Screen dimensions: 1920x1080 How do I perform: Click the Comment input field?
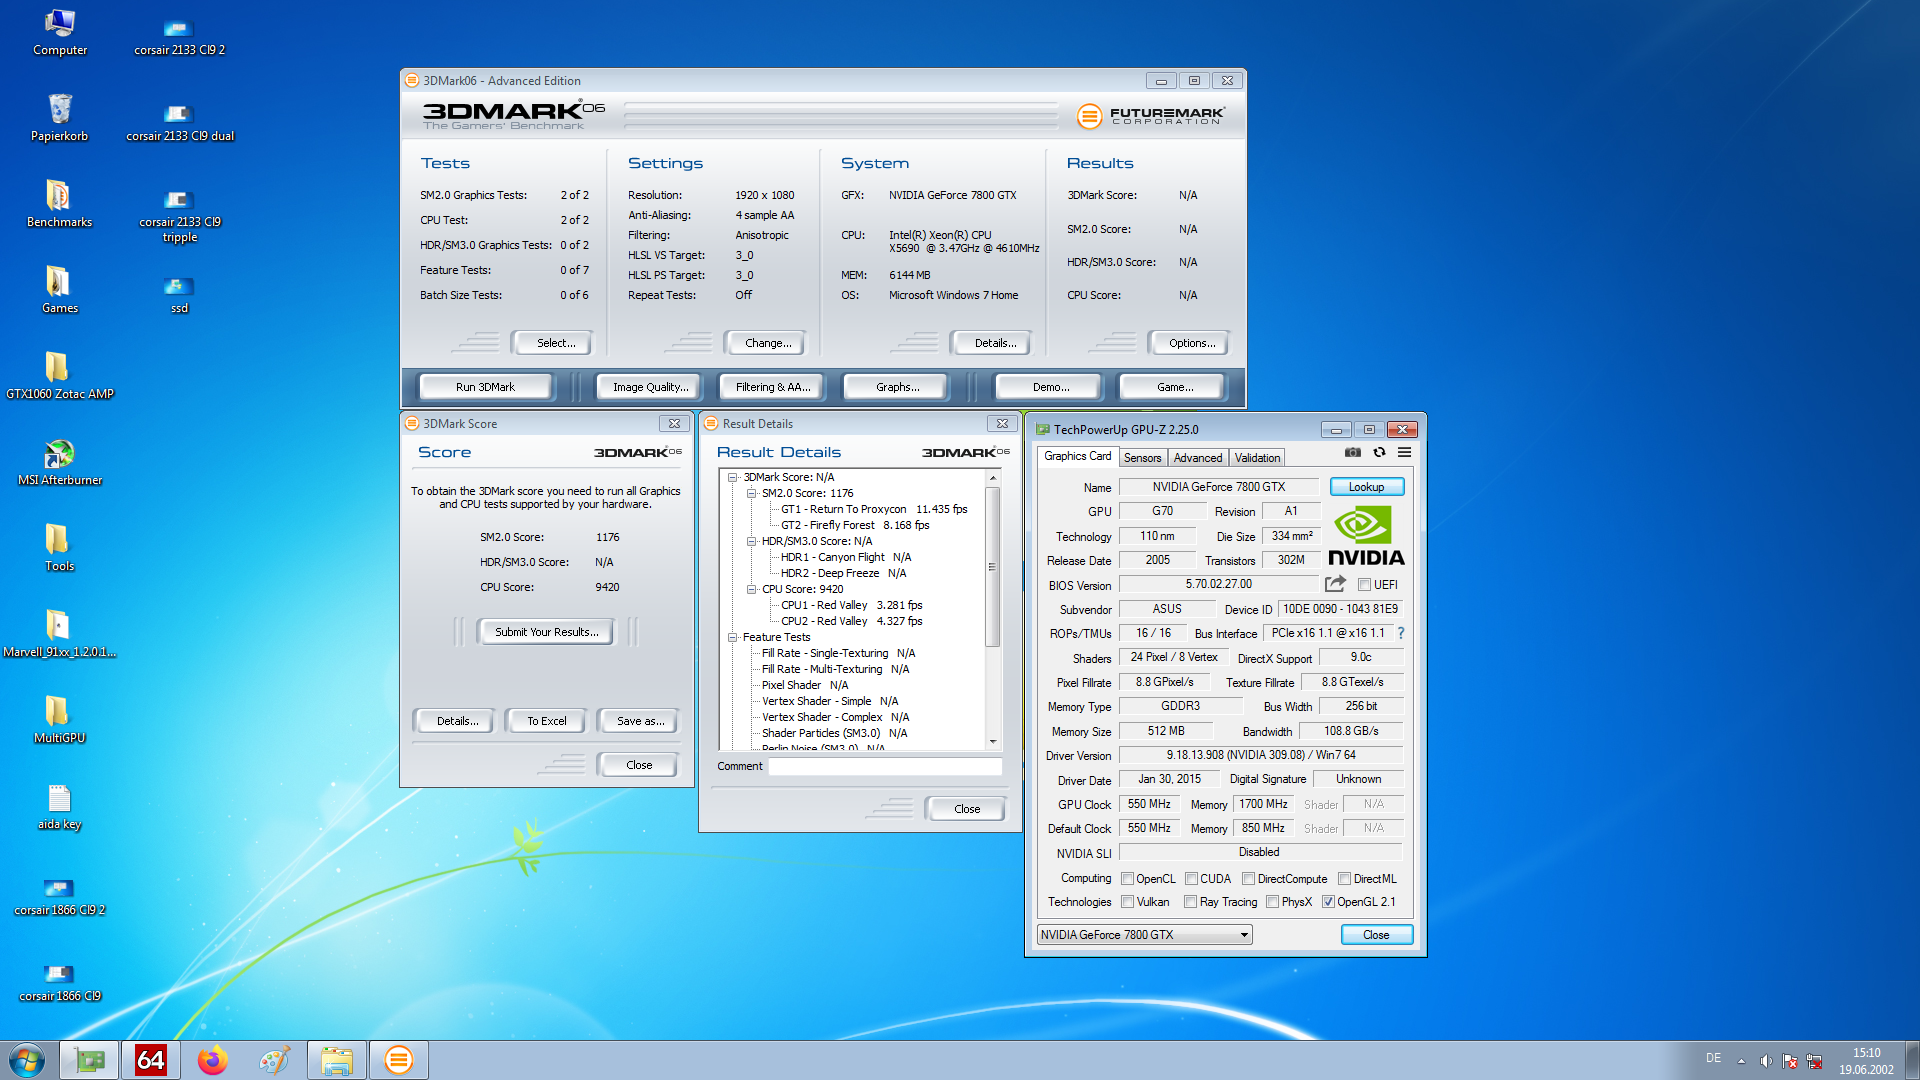(x=884, y=767)
